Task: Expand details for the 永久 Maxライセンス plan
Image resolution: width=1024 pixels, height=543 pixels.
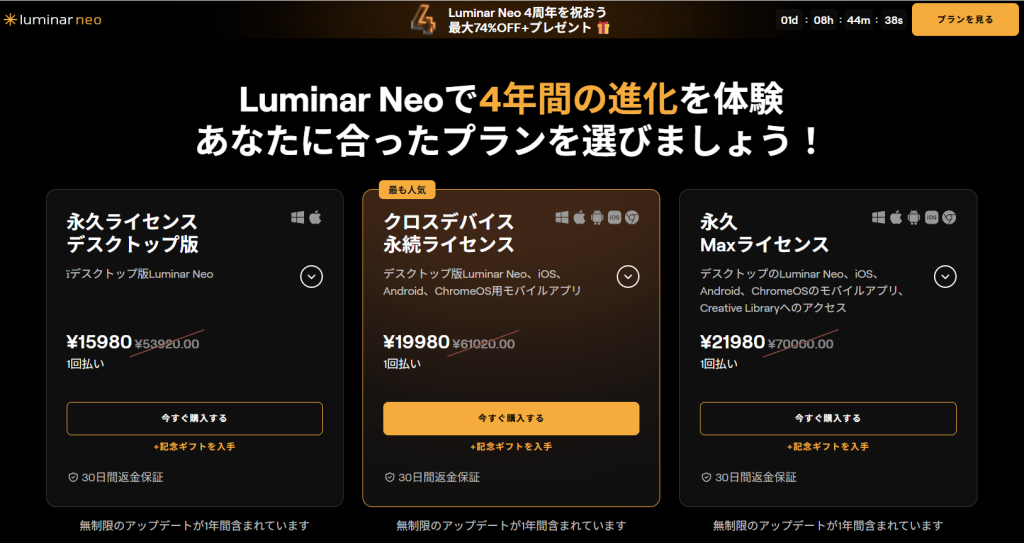Action: [x=945, y=276]
